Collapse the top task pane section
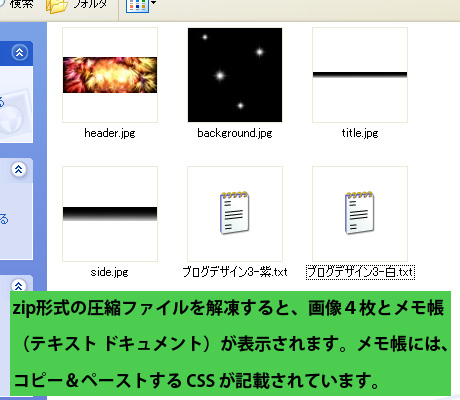The width and height of the screenshot is (460, 400). [20, 52]
